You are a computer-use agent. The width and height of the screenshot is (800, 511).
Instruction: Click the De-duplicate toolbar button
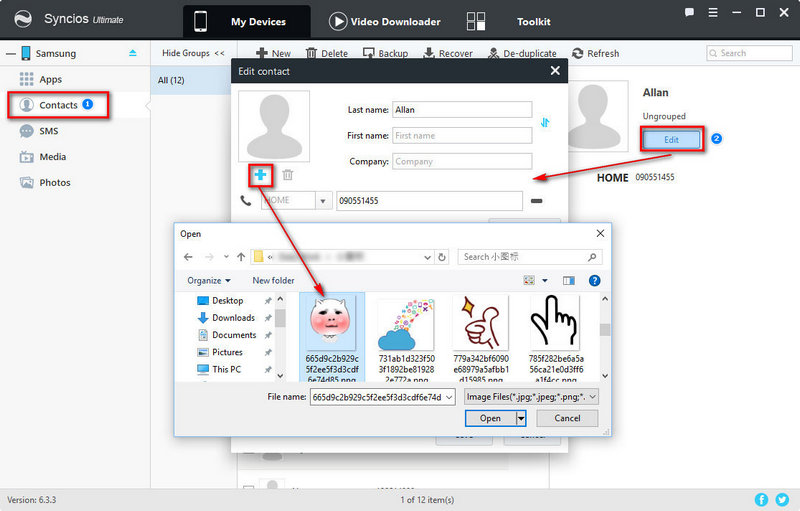(522, 53)
